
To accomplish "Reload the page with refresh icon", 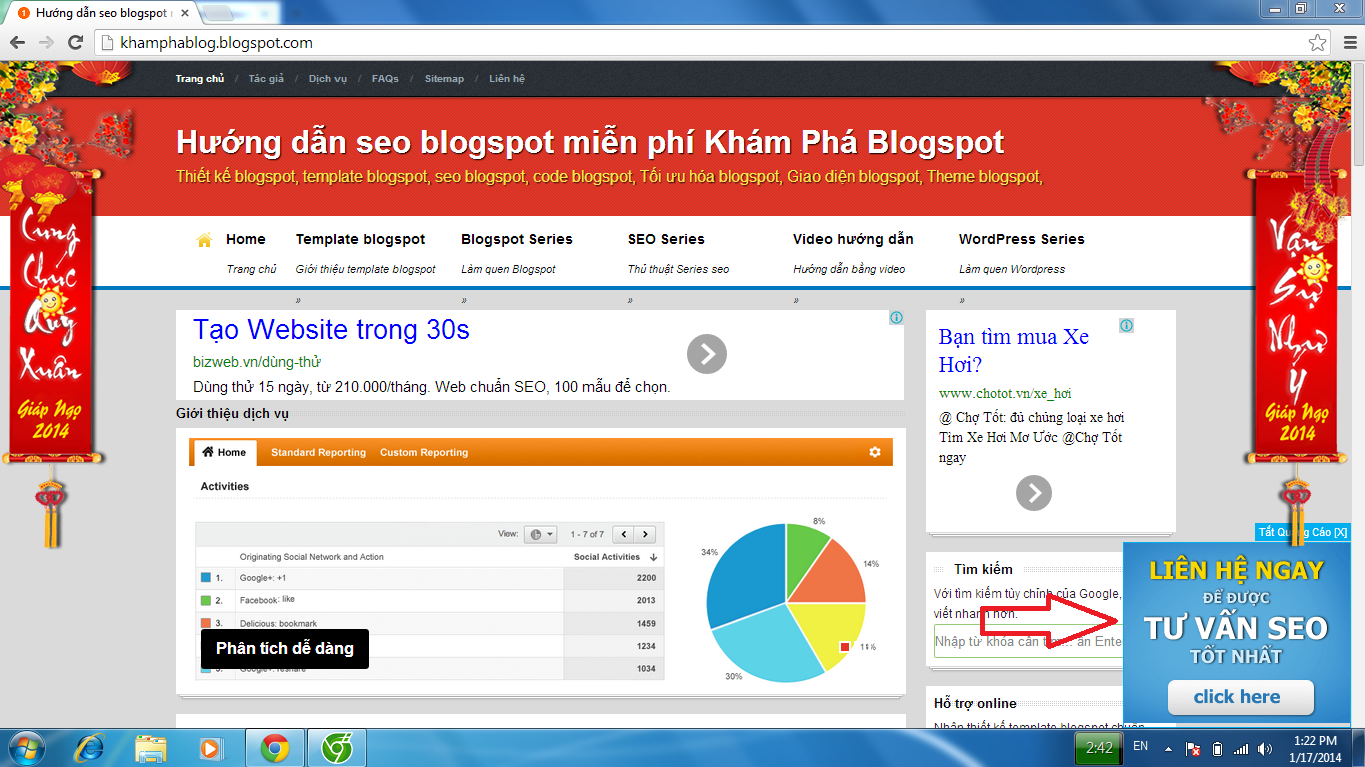I will pos(75,43).
